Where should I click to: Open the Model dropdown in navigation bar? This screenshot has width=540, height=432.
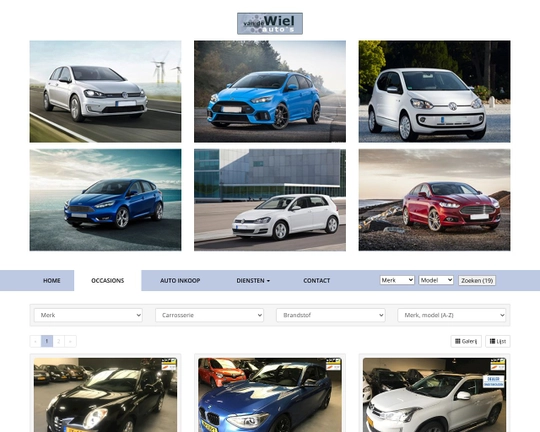point(436,280)
